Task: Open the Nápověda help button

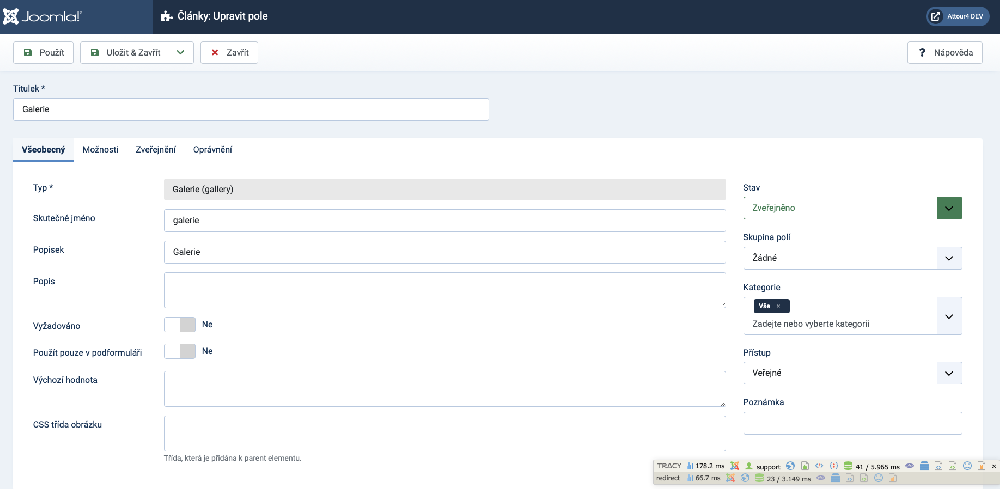Action: click(945, 52)
